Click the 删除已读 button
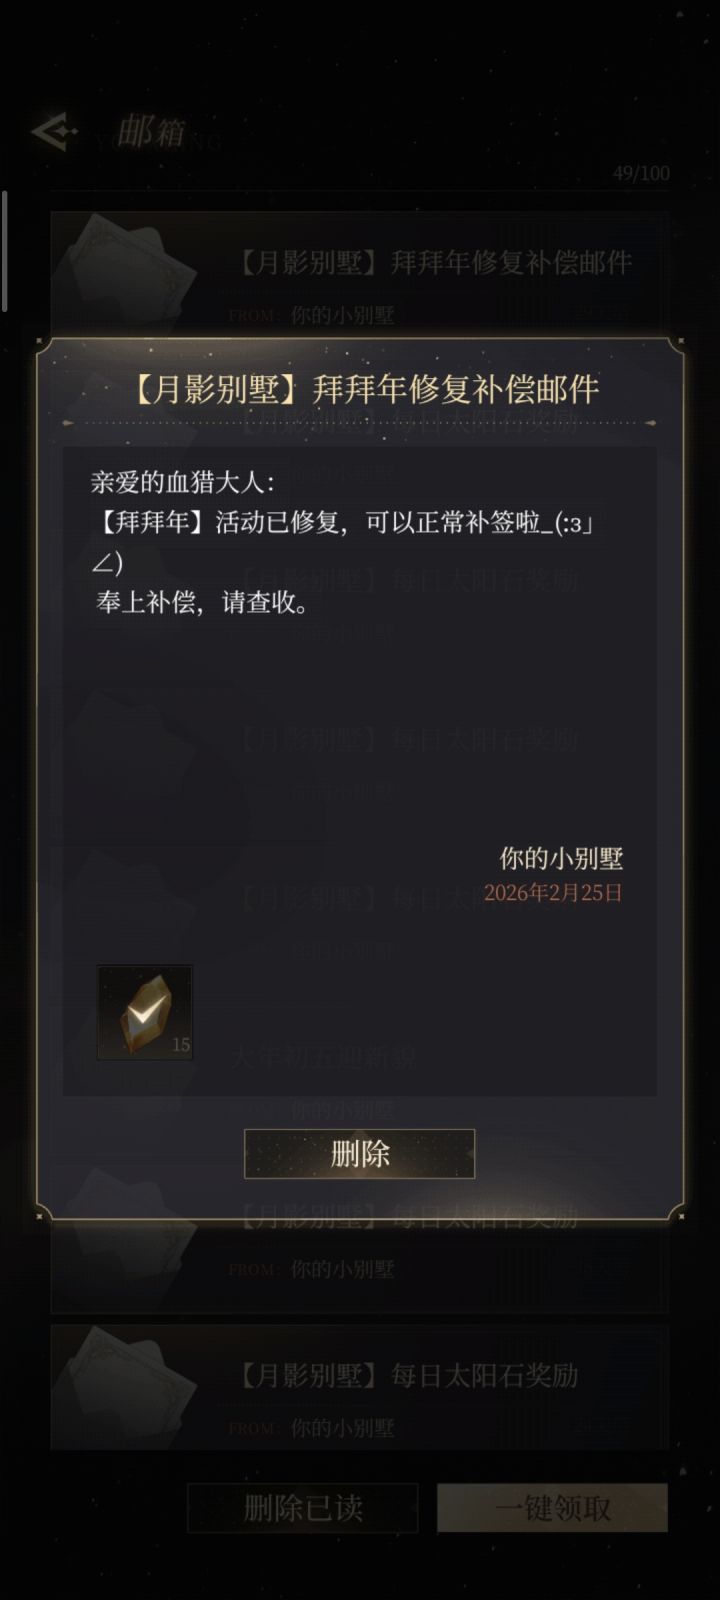The image size is (720, 1600). coord(303,1507)
